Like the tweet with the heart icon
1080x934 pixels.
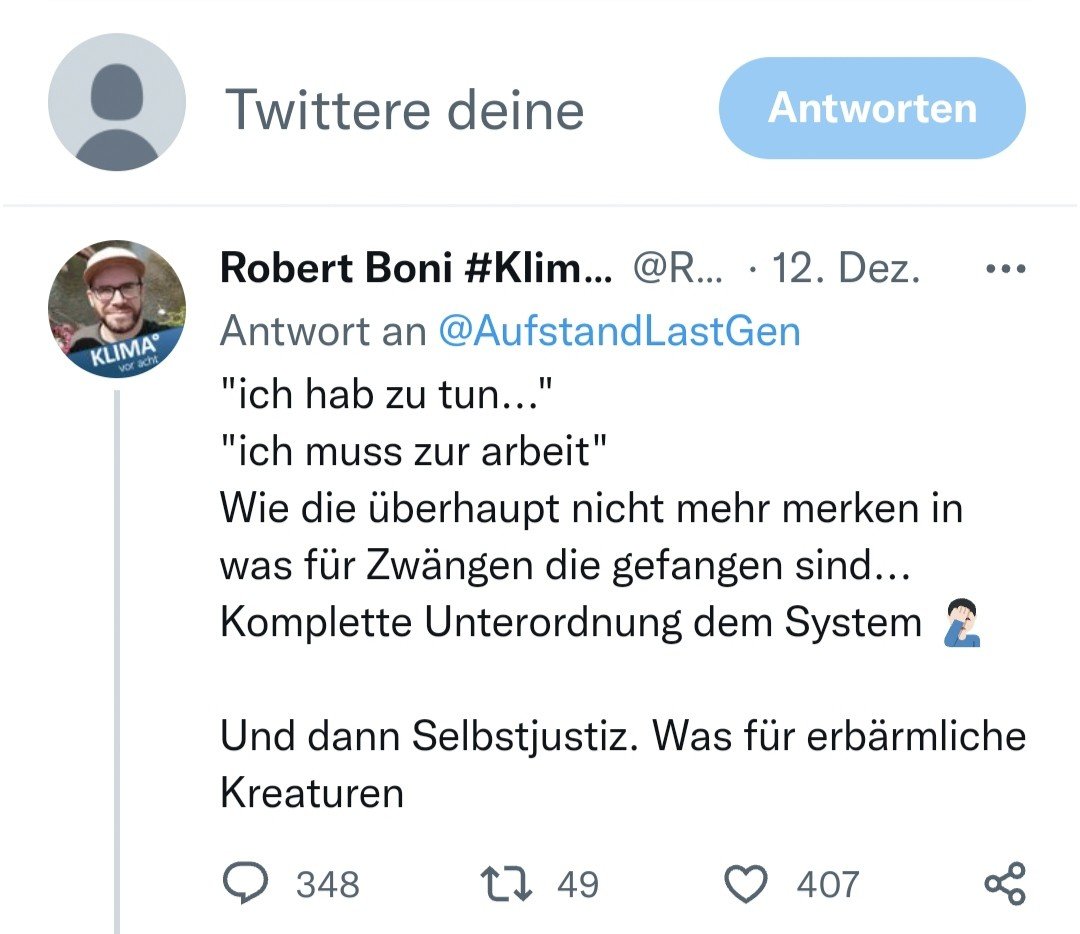pos(747,883)
